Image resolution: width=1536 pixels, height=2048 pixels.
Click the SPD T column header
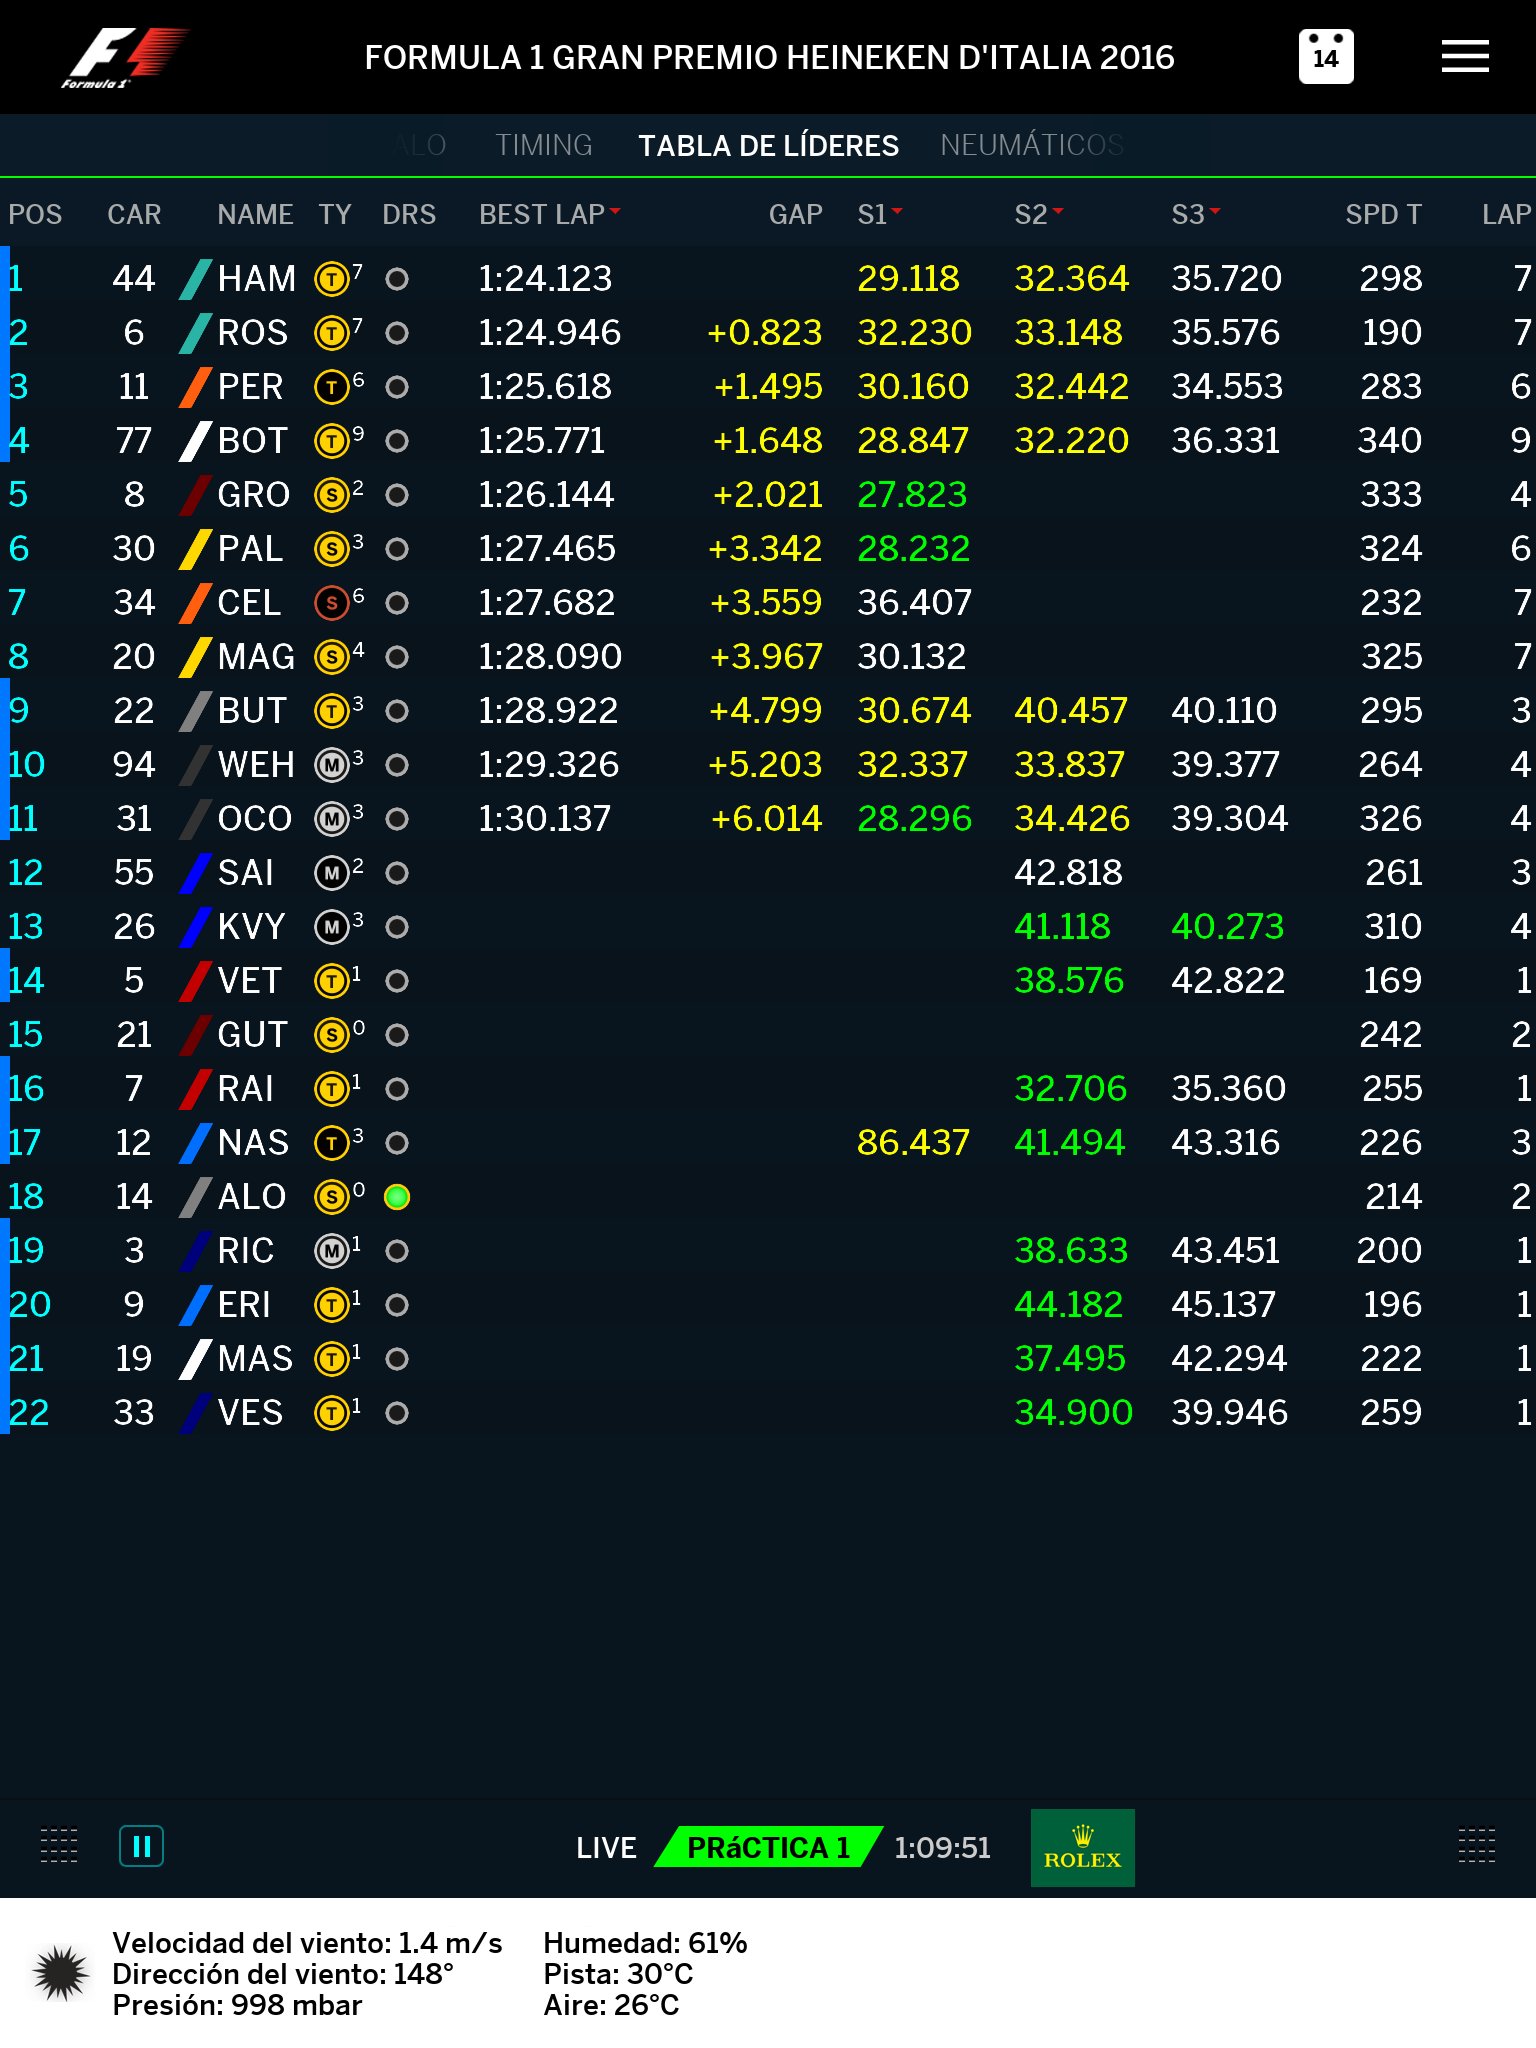[x=1383, y=214]
